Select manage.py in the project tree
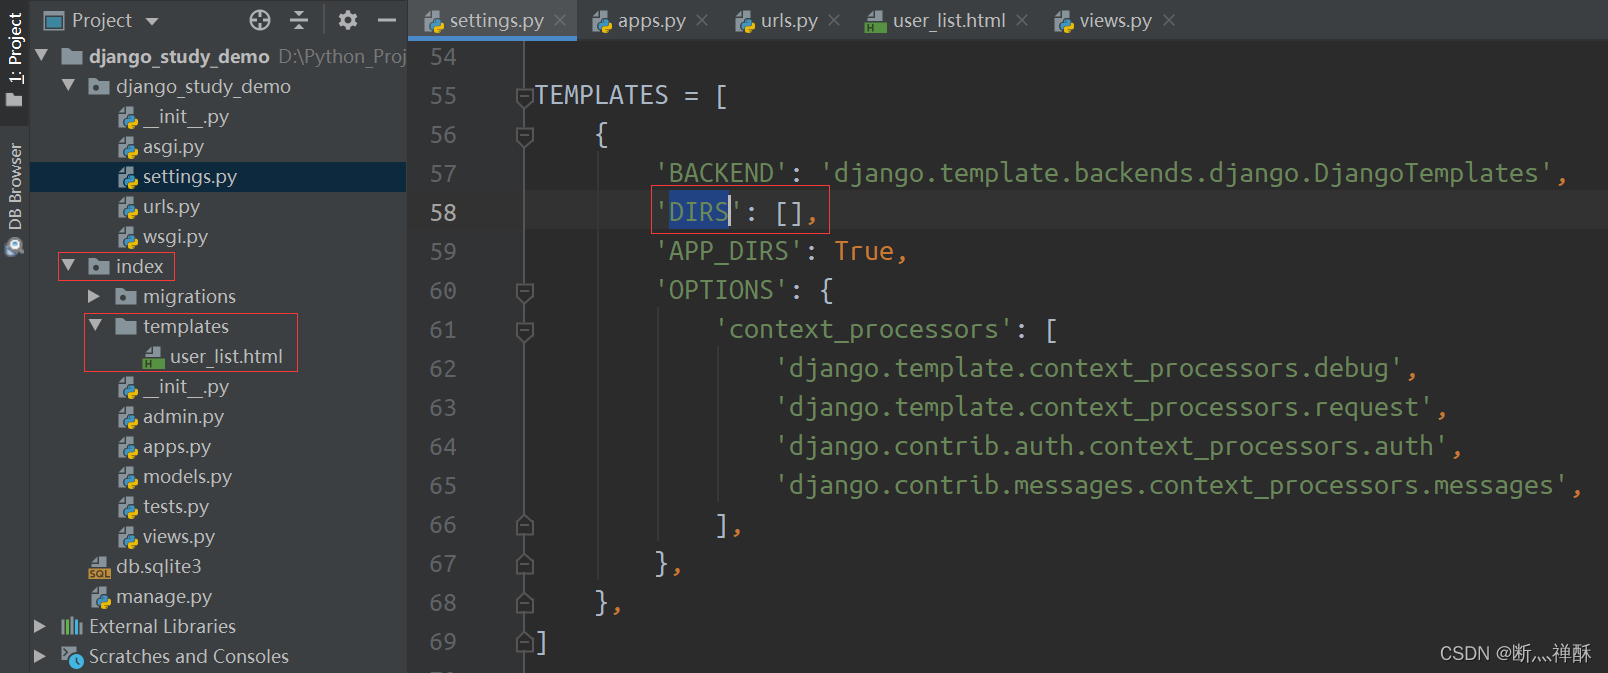 tap(164, 597)
